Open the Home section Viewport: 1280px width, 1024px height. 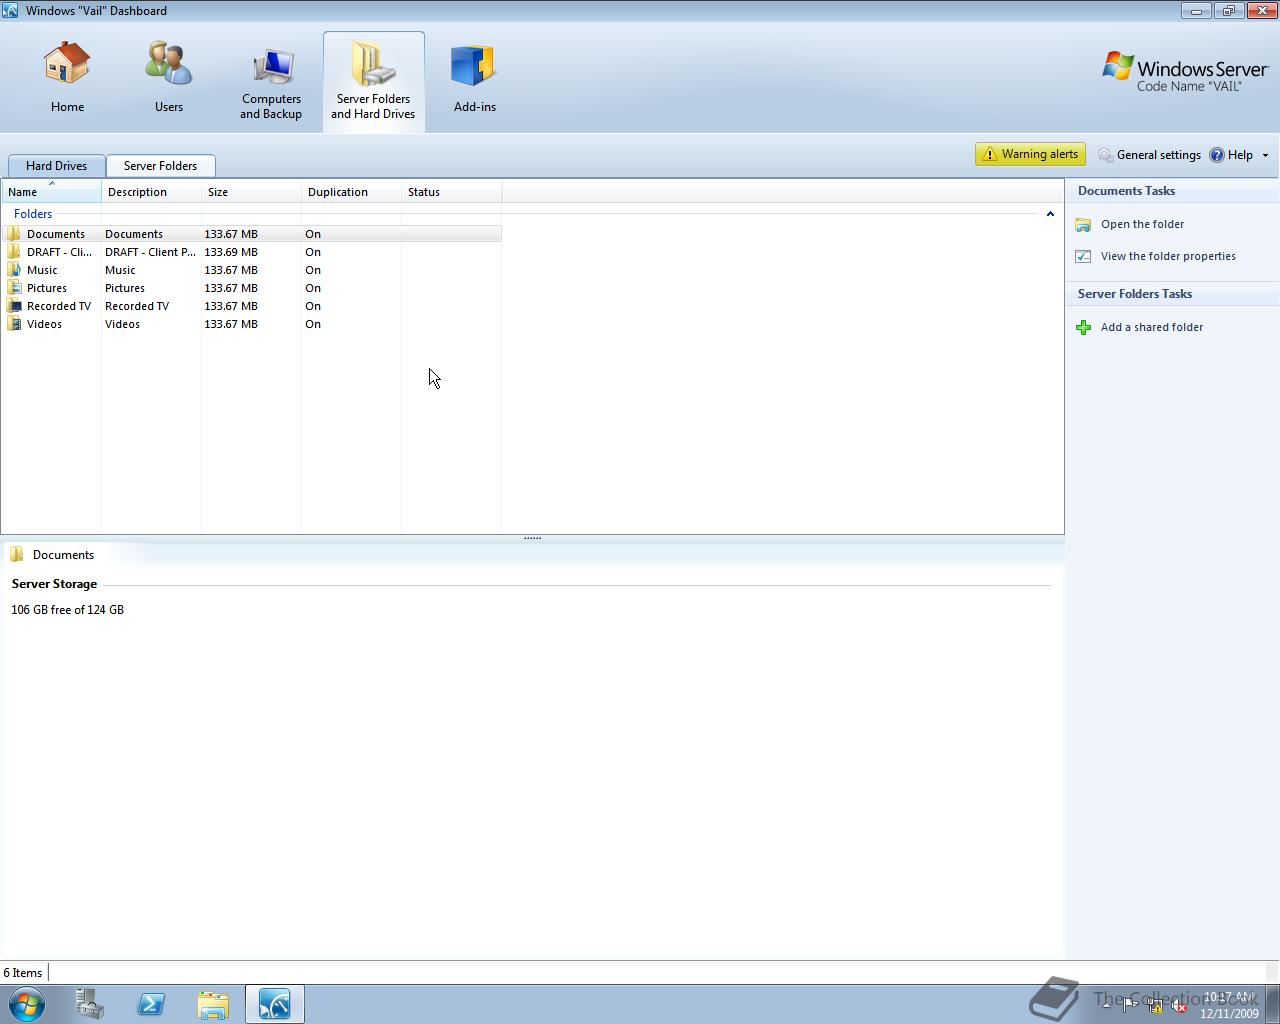click(x=67, y=79)
